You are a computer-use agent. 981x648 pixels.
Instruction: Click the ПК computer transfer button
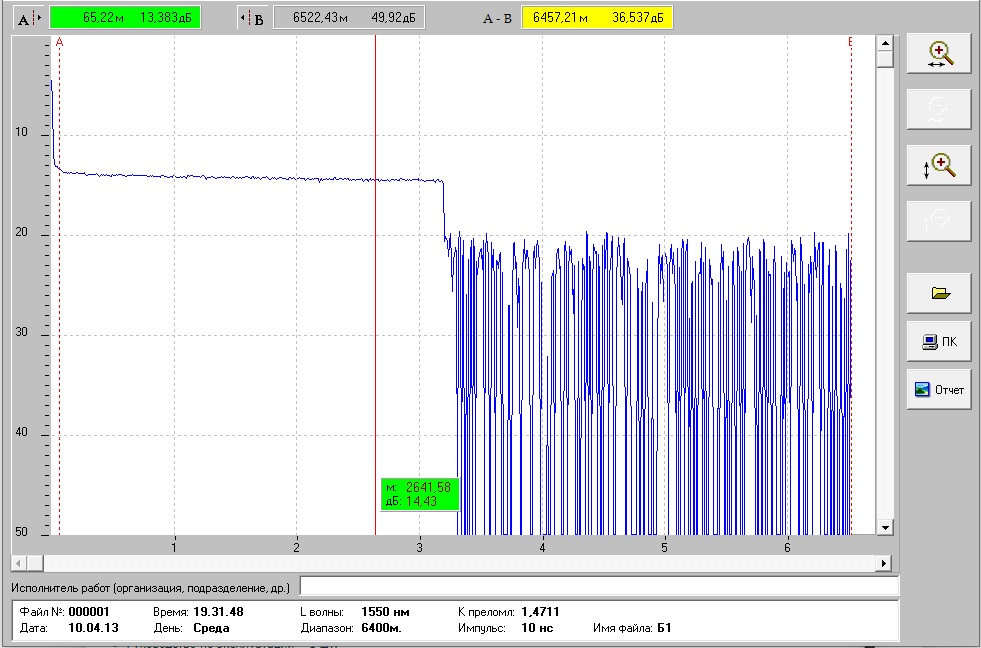coord(939,342)
